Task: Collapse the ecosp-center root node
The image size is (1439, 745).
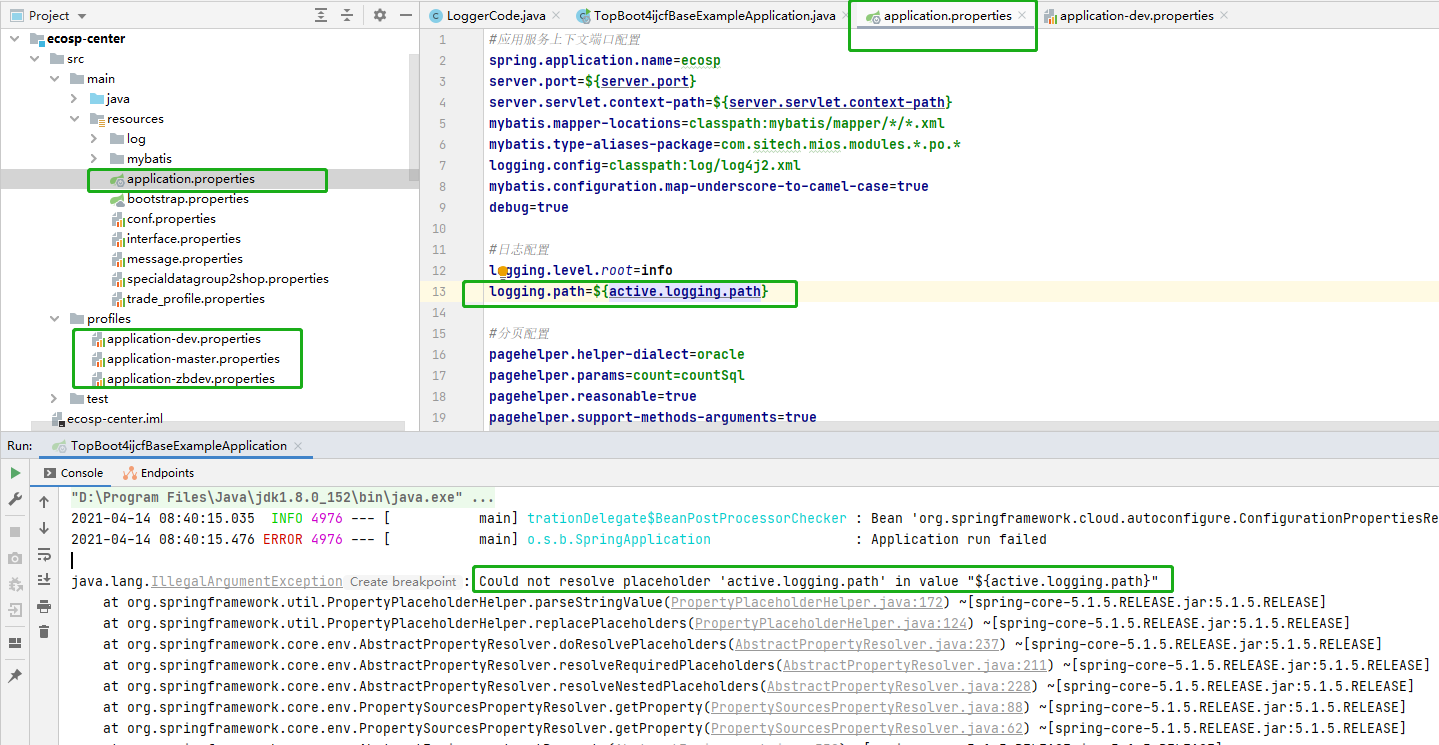Action: (14, 39)
